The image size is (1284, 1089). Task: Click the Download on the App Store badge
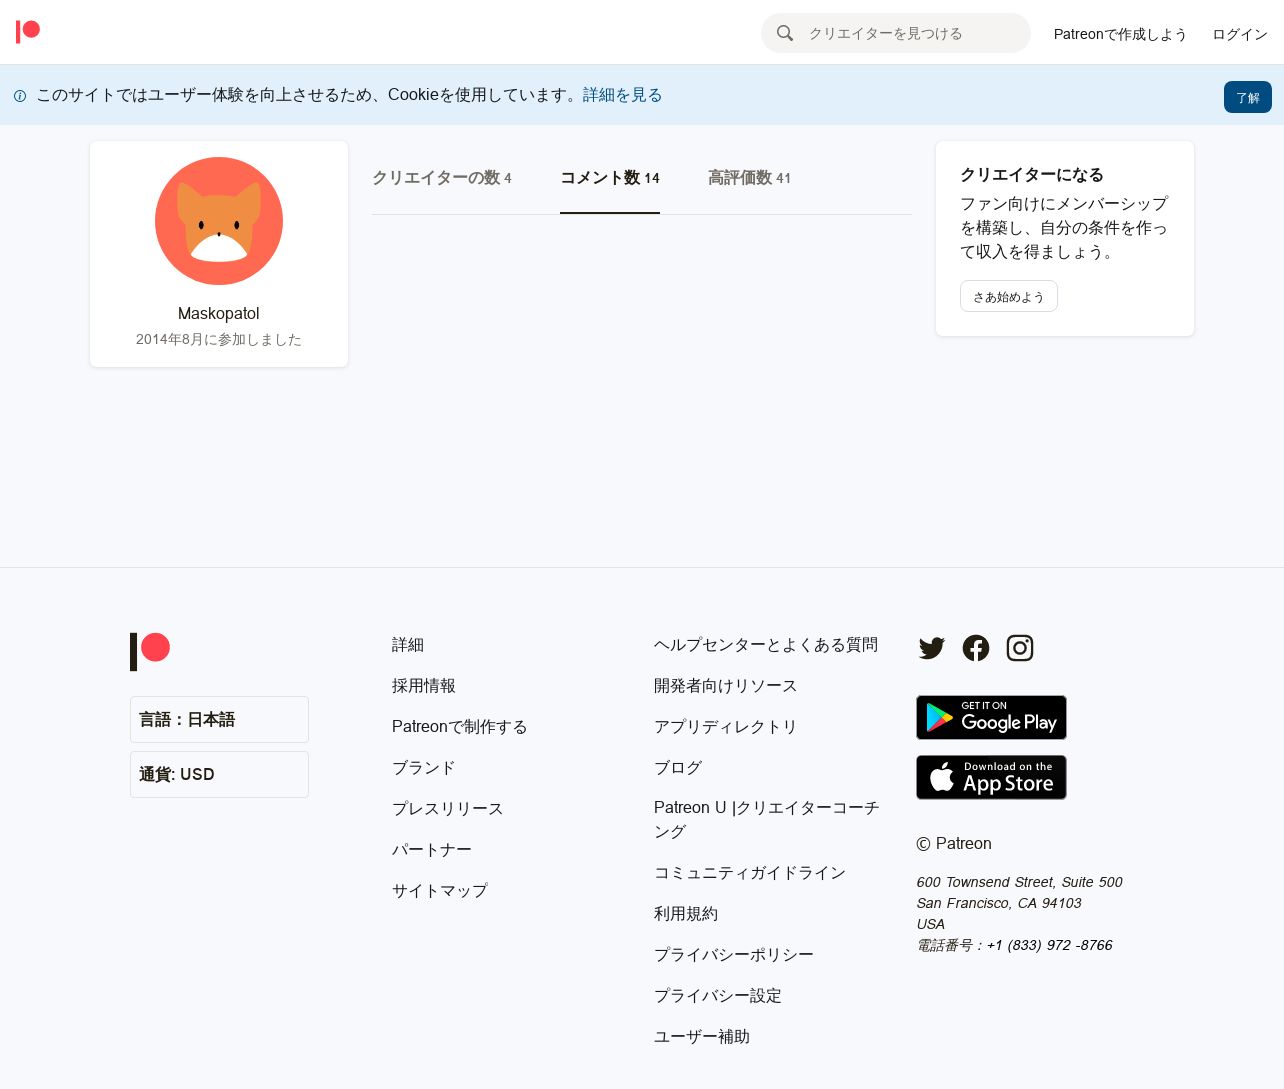pyautogui.click(x=991, y=777)
